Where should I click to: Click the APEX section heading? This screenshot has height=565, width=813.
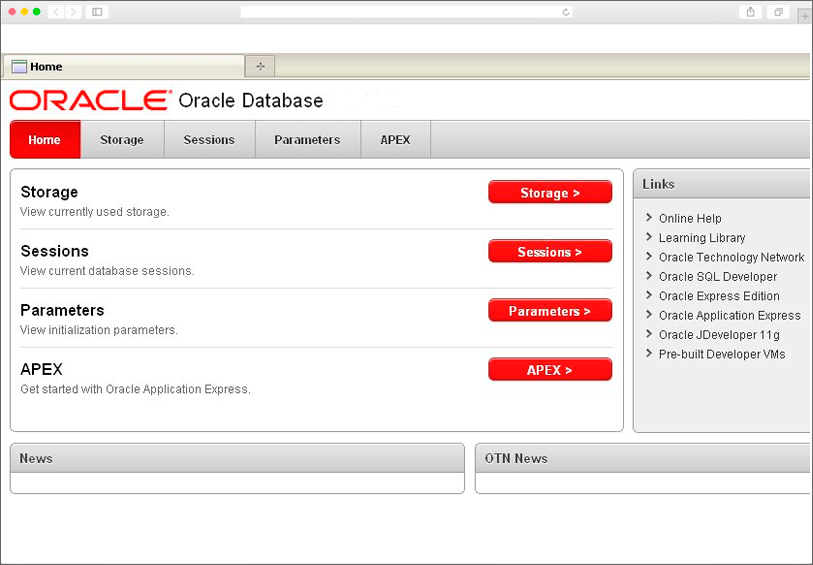[41, 369]
